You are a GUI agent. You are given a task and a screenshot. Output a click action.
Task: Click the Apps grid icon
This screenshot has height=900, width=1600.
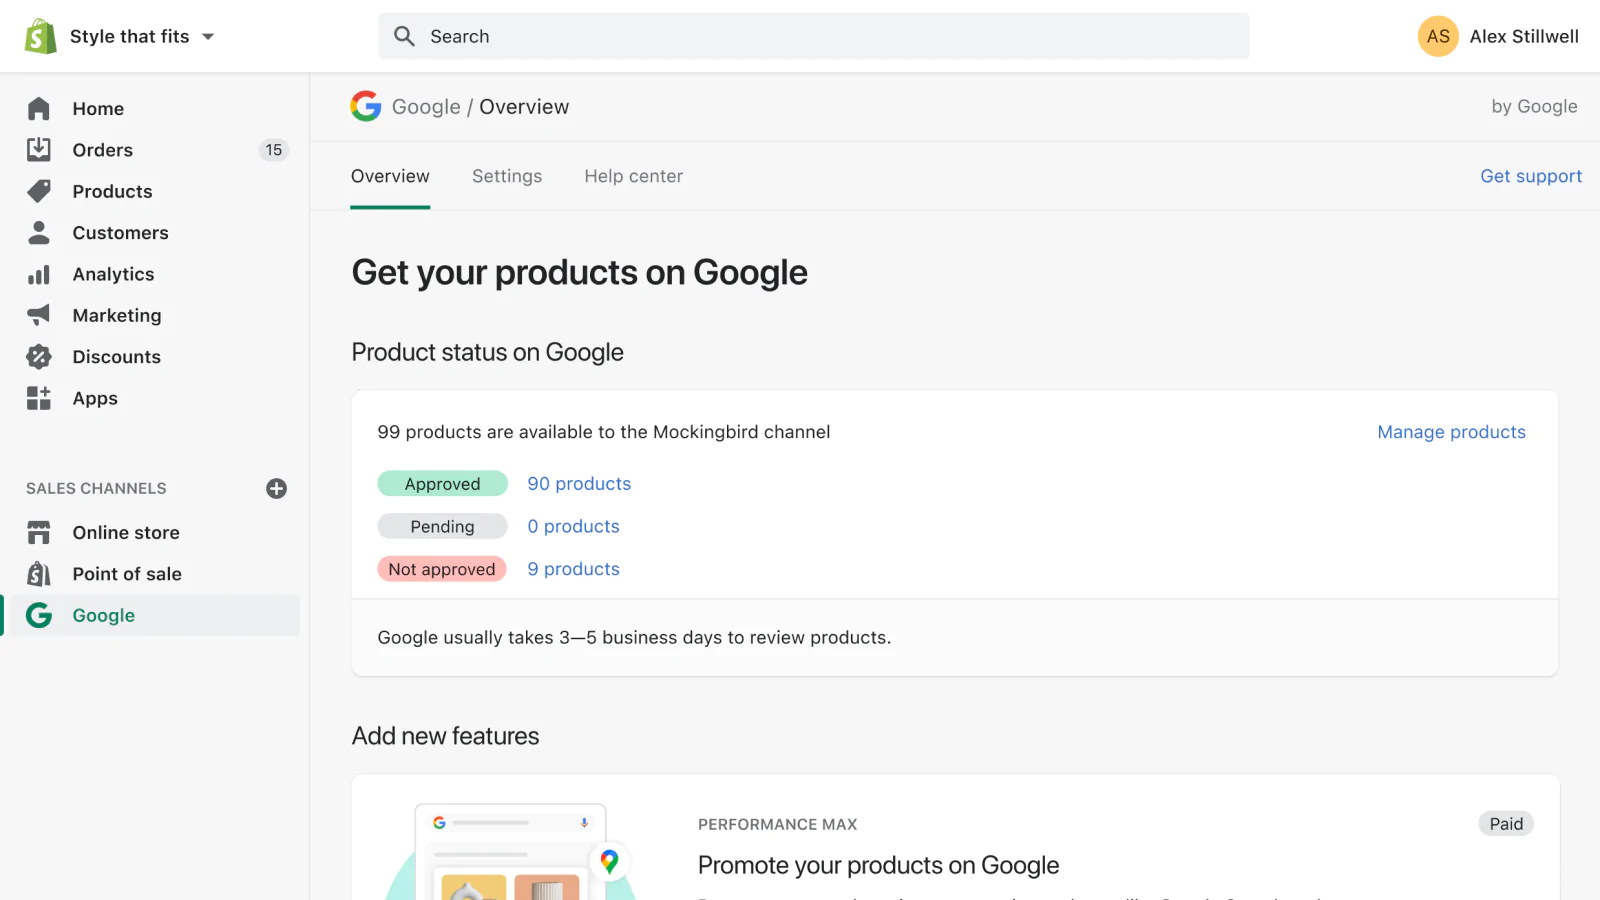[39, 398]
